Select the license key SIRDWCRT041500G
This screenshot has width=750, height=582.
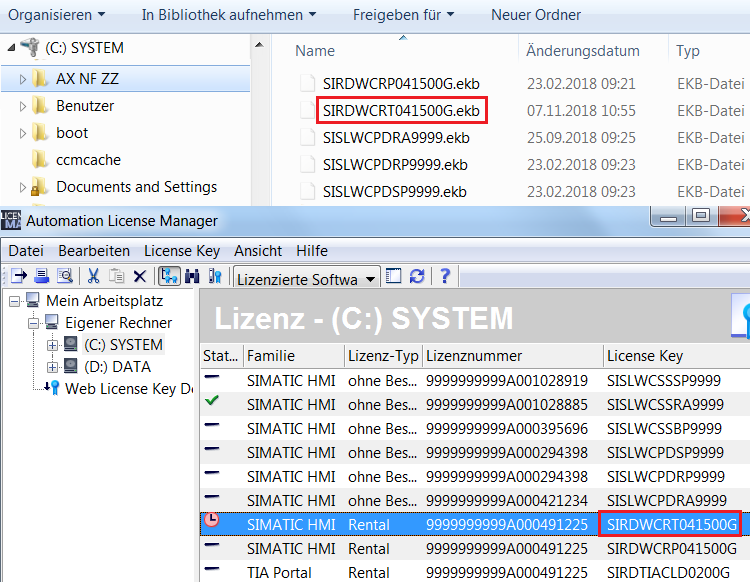tap(672, 525)
